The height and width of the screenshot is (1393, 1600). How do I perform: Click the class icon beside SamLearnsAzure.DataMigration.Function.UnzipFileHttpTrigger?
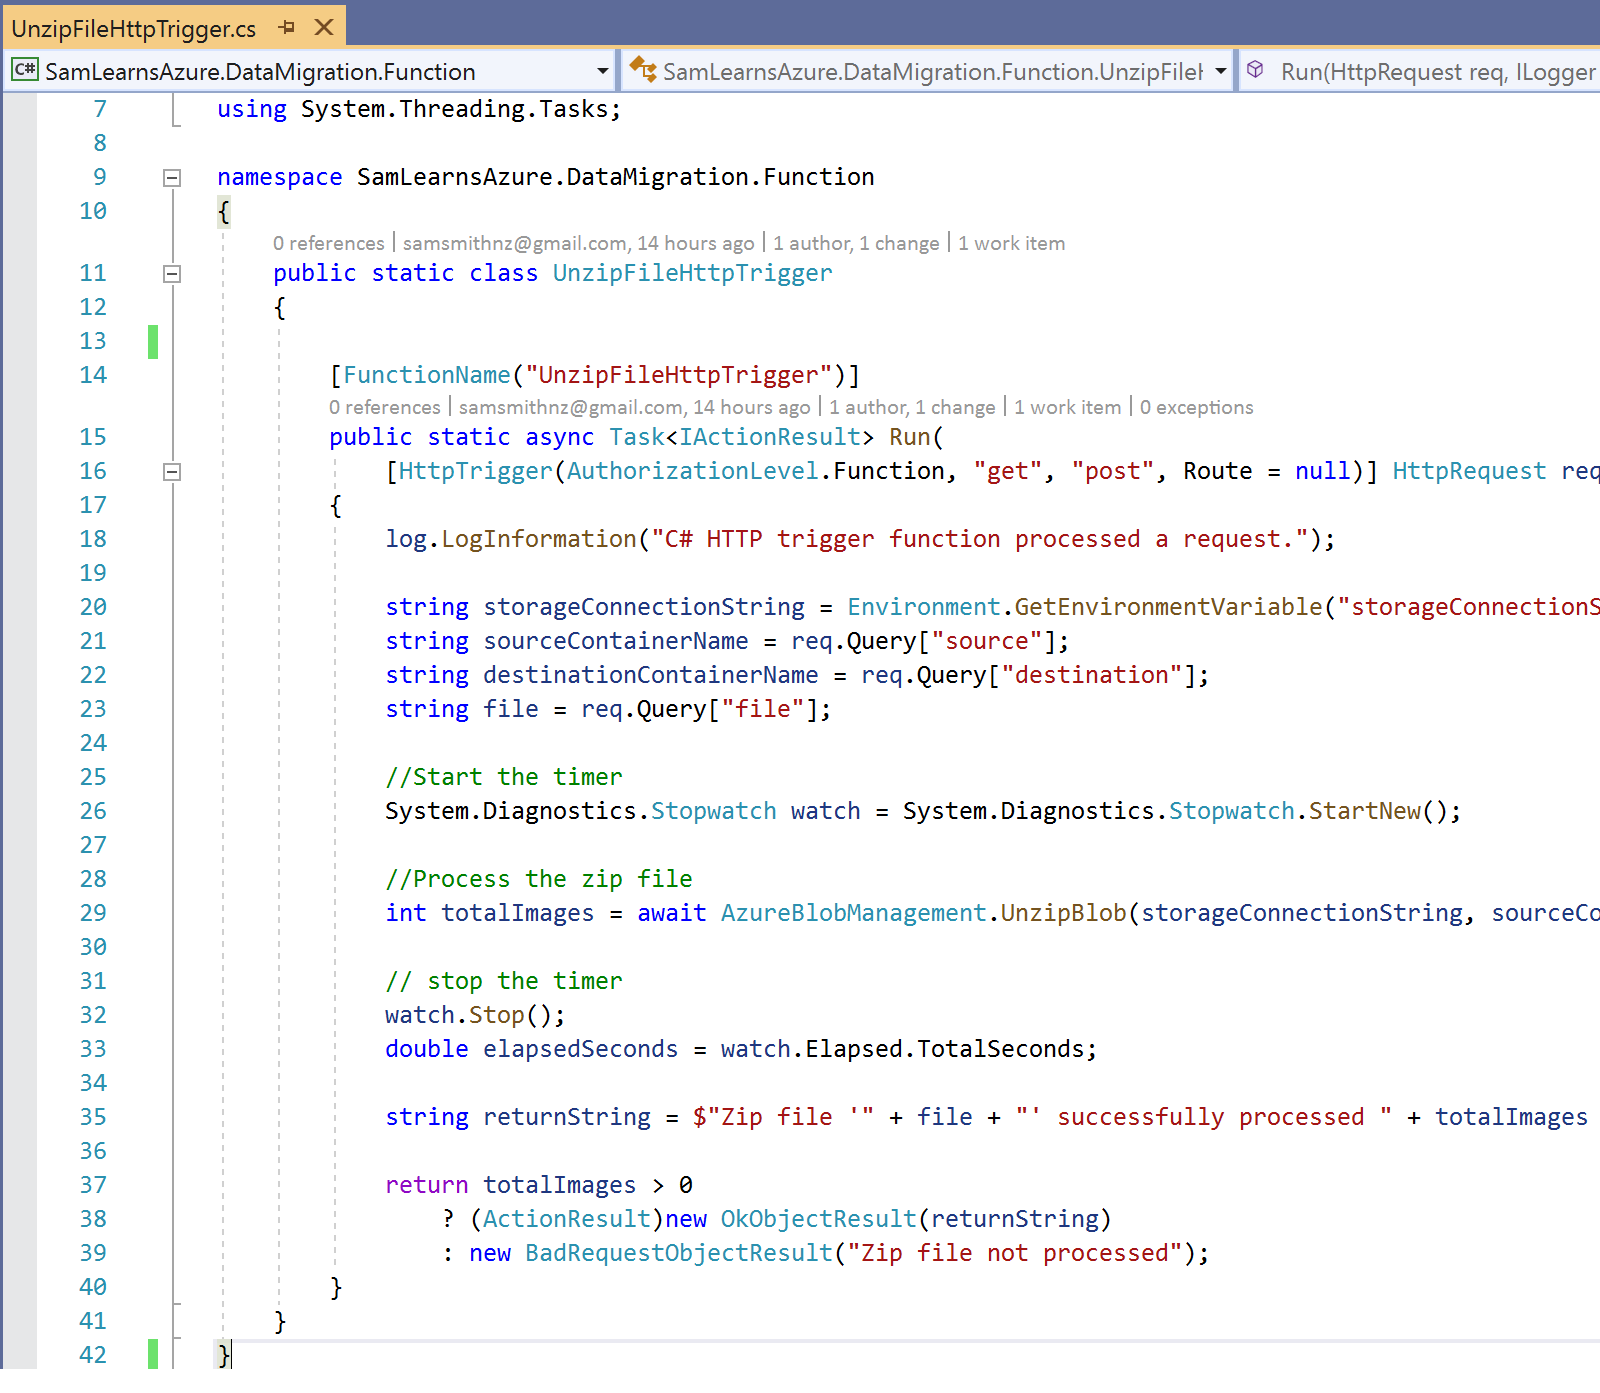point(643,71)
